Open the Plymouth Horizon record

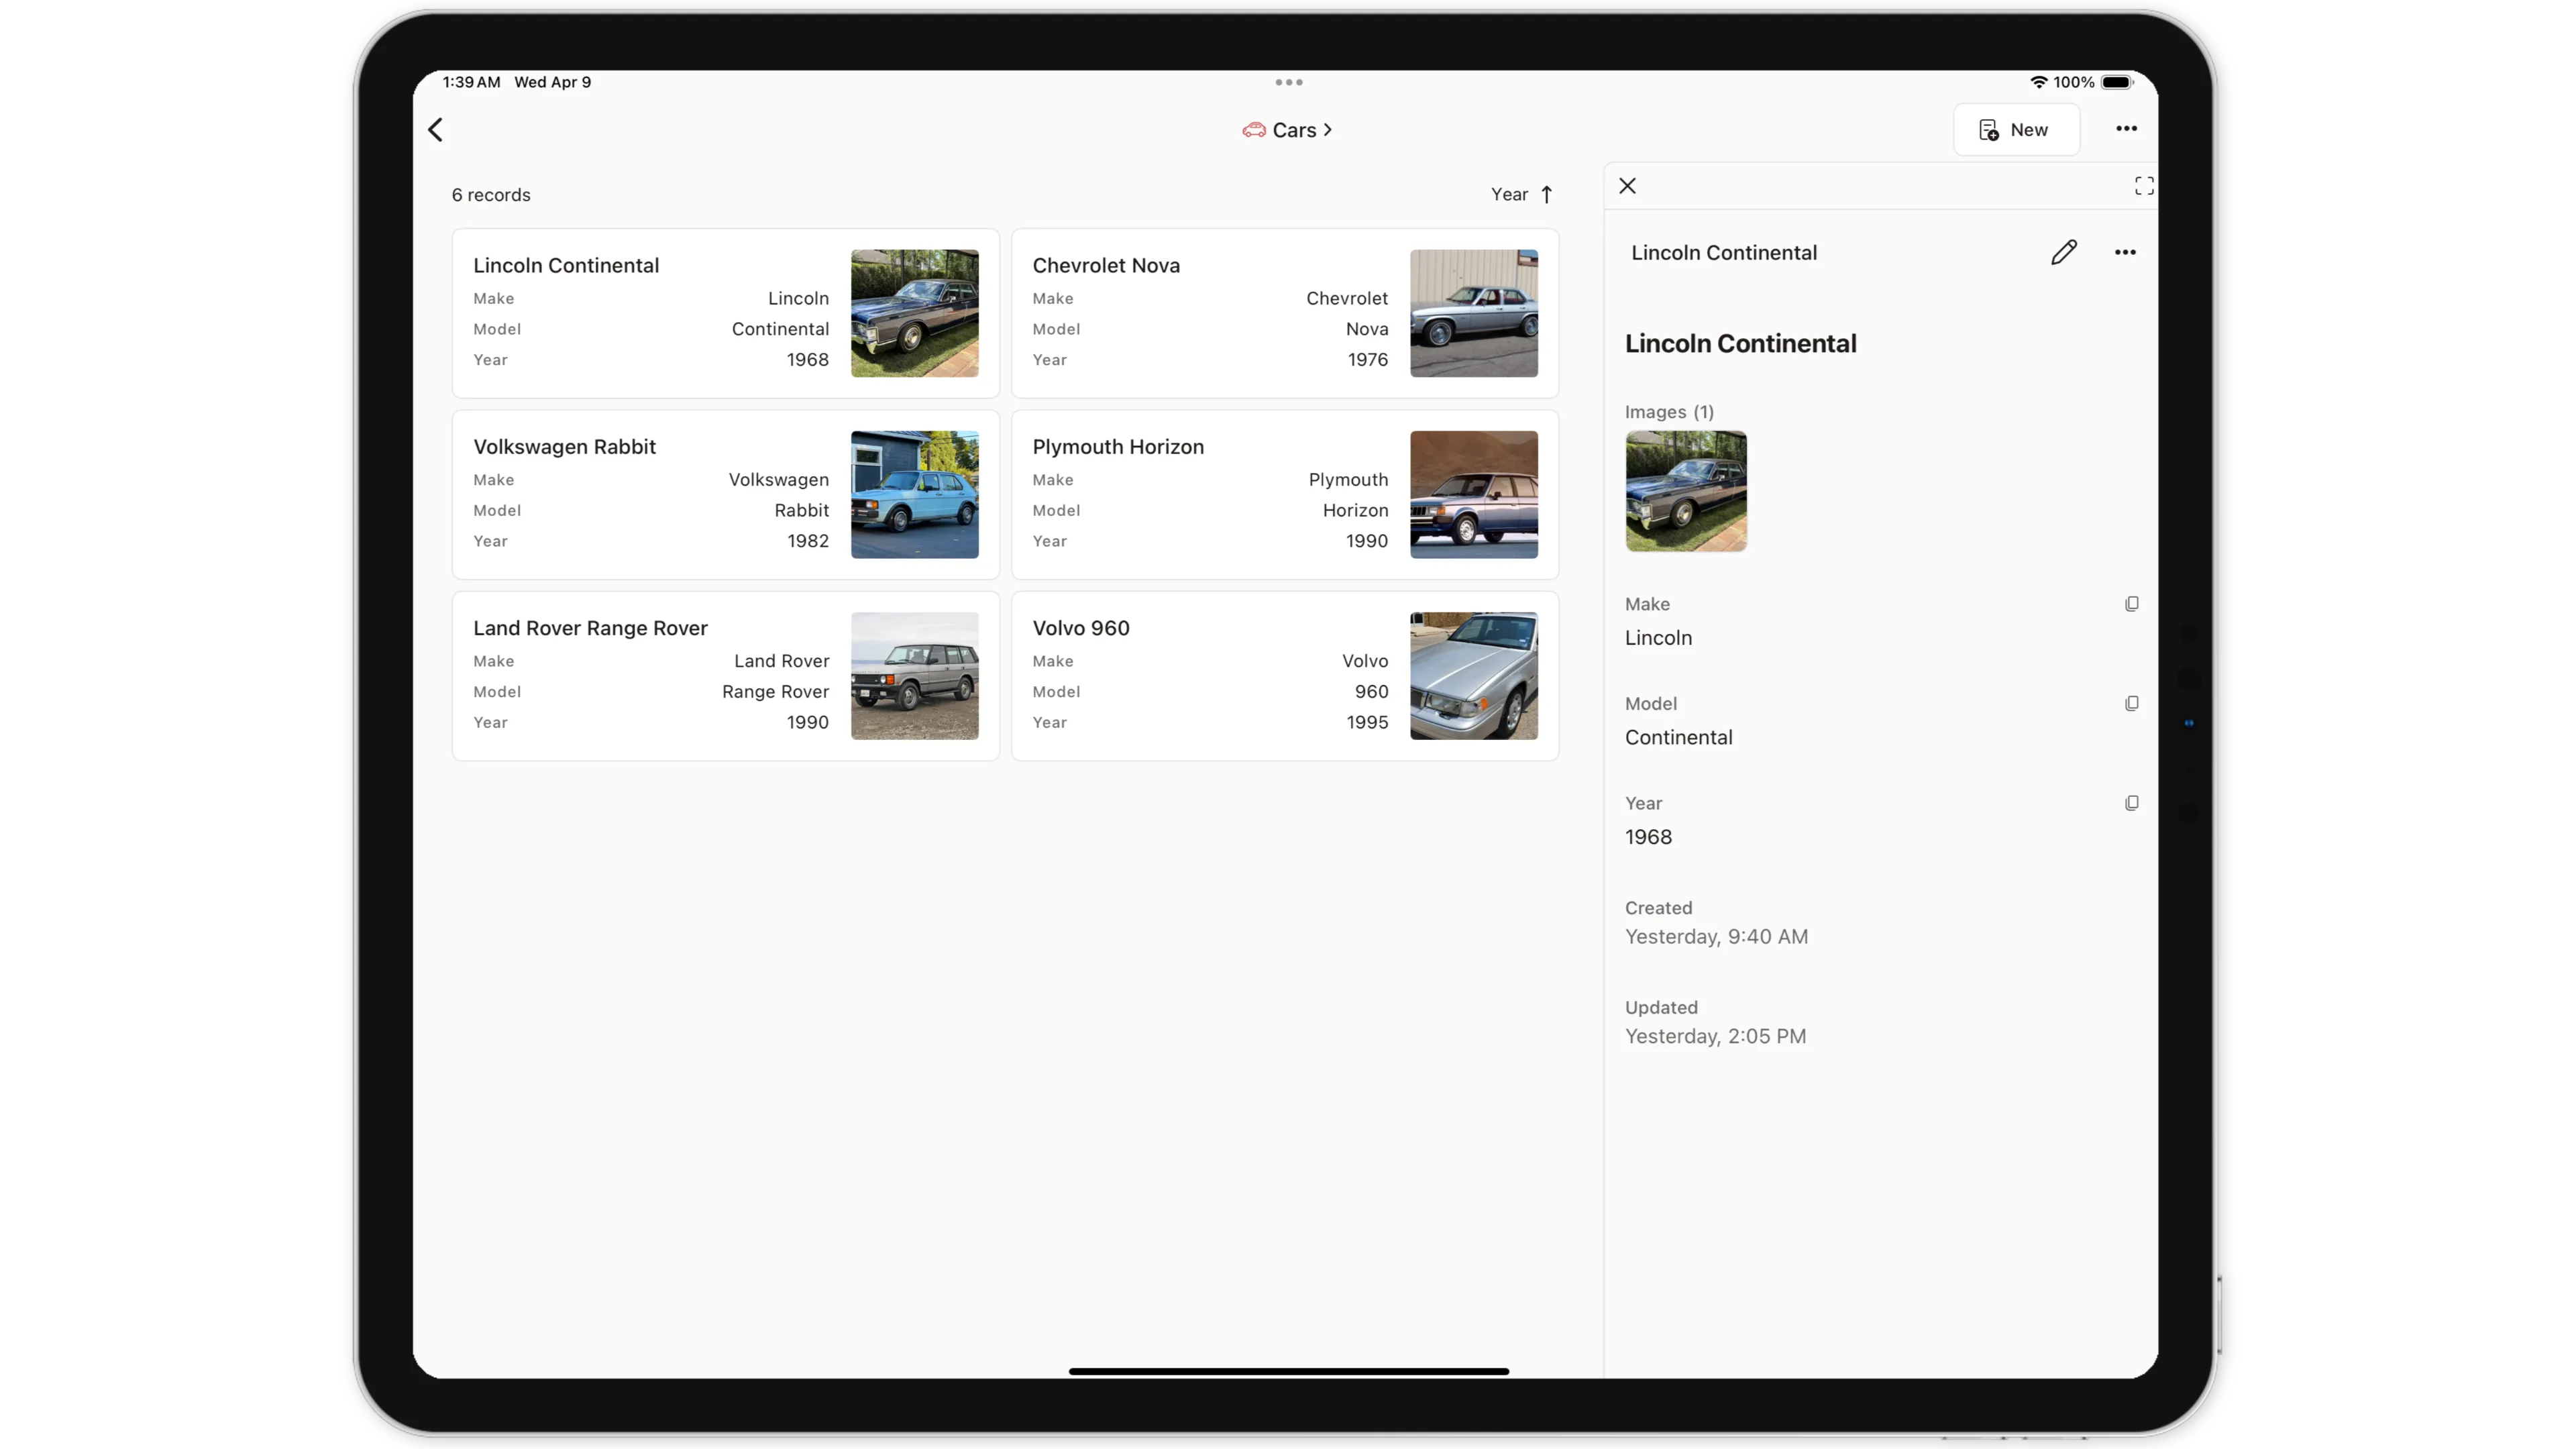click(x=1284, y=495)
